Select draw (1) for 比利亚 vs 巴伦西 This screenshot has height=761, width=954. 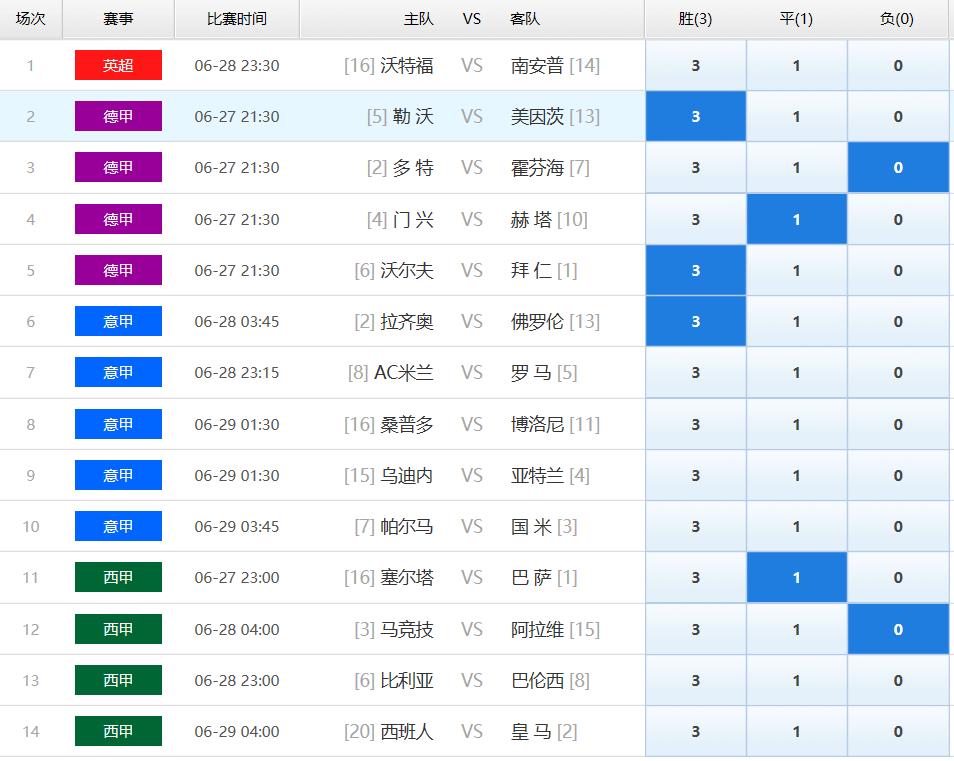[796, 680]
